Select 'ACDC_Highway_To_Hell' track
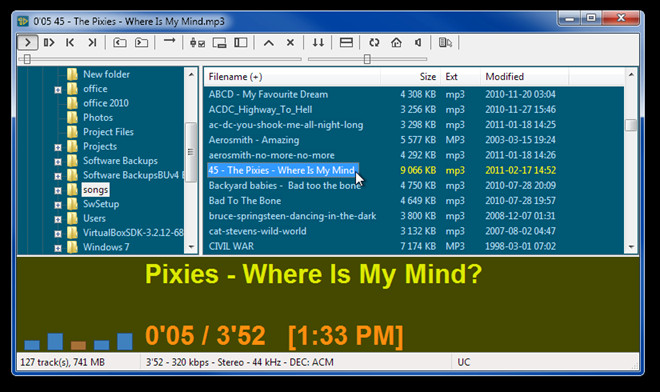 pos(260,109)
